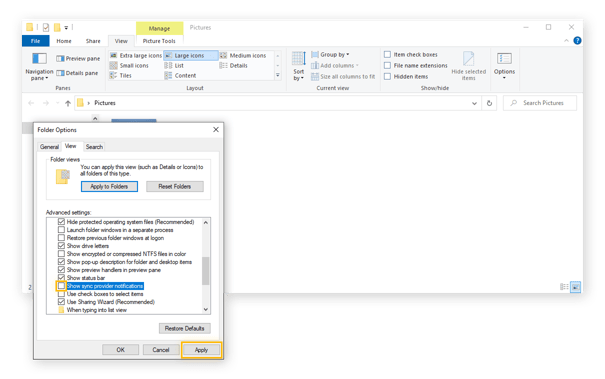Click Apply in Folder Options
The height and width of the screenshot is (379, 605).
click(201, 350)
